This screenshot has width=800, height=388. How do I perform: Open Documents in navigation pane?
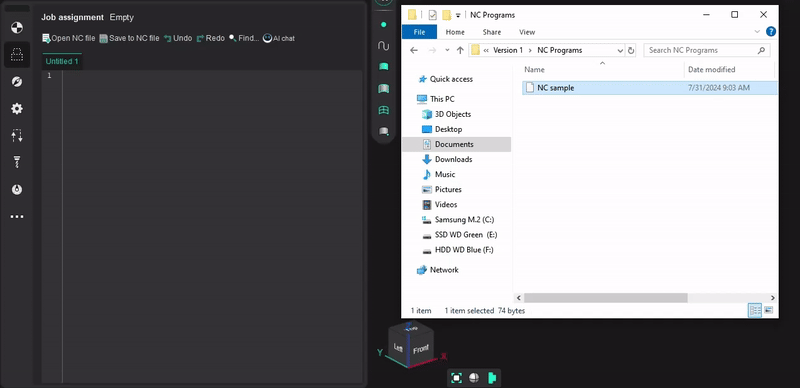456,144
